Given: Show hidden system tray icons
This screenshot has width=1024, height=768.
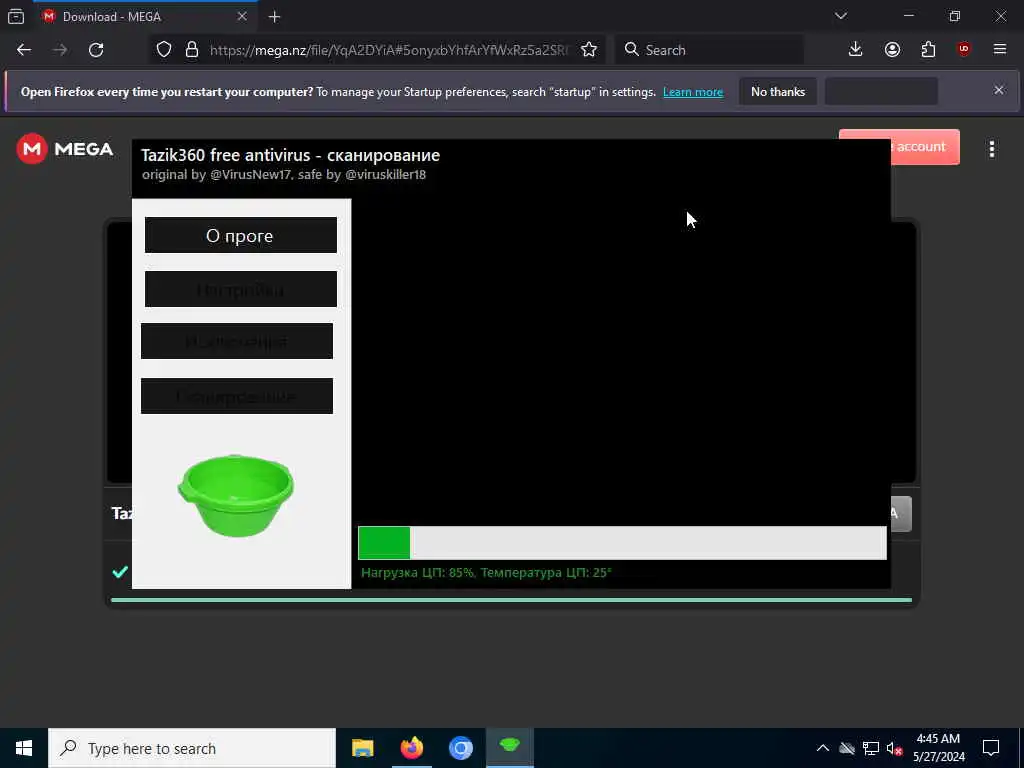Looking at the screenshot, I should [823, 748].
